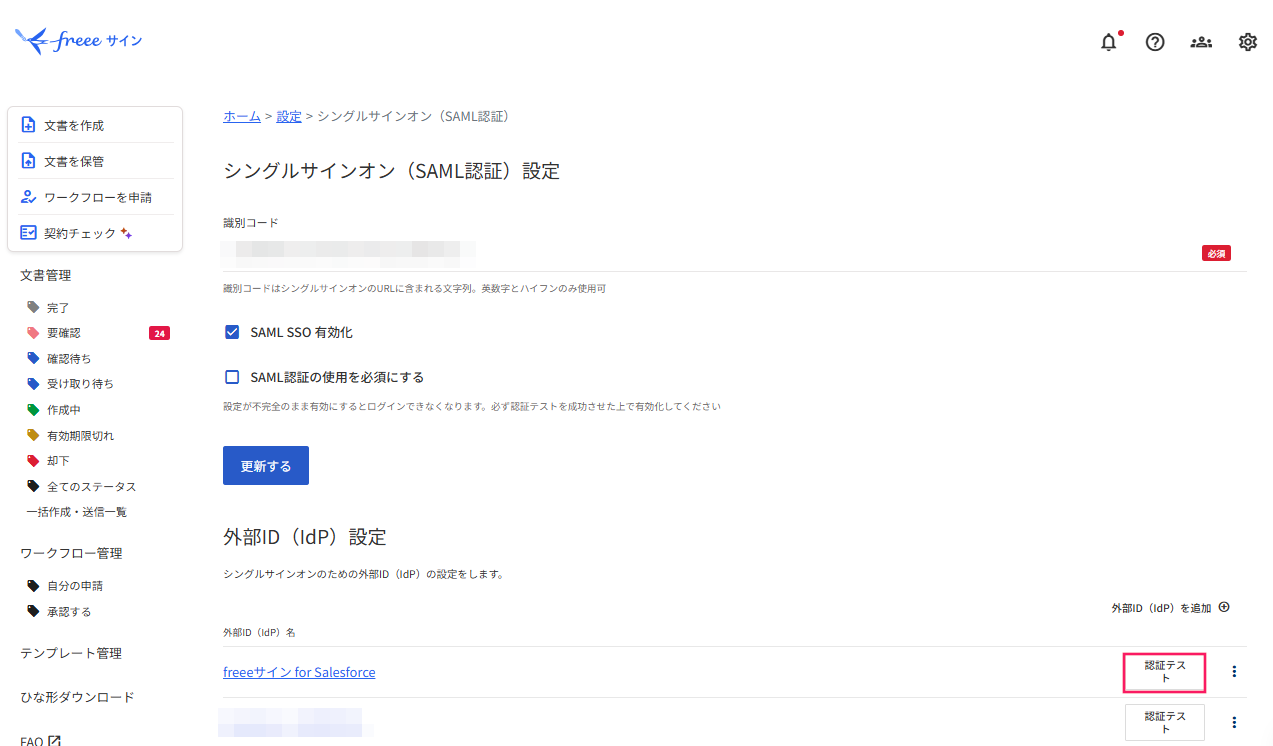Click the 文書管理 section heading
The height and width of the screenshot is (746, 1273).
(46, 275)
